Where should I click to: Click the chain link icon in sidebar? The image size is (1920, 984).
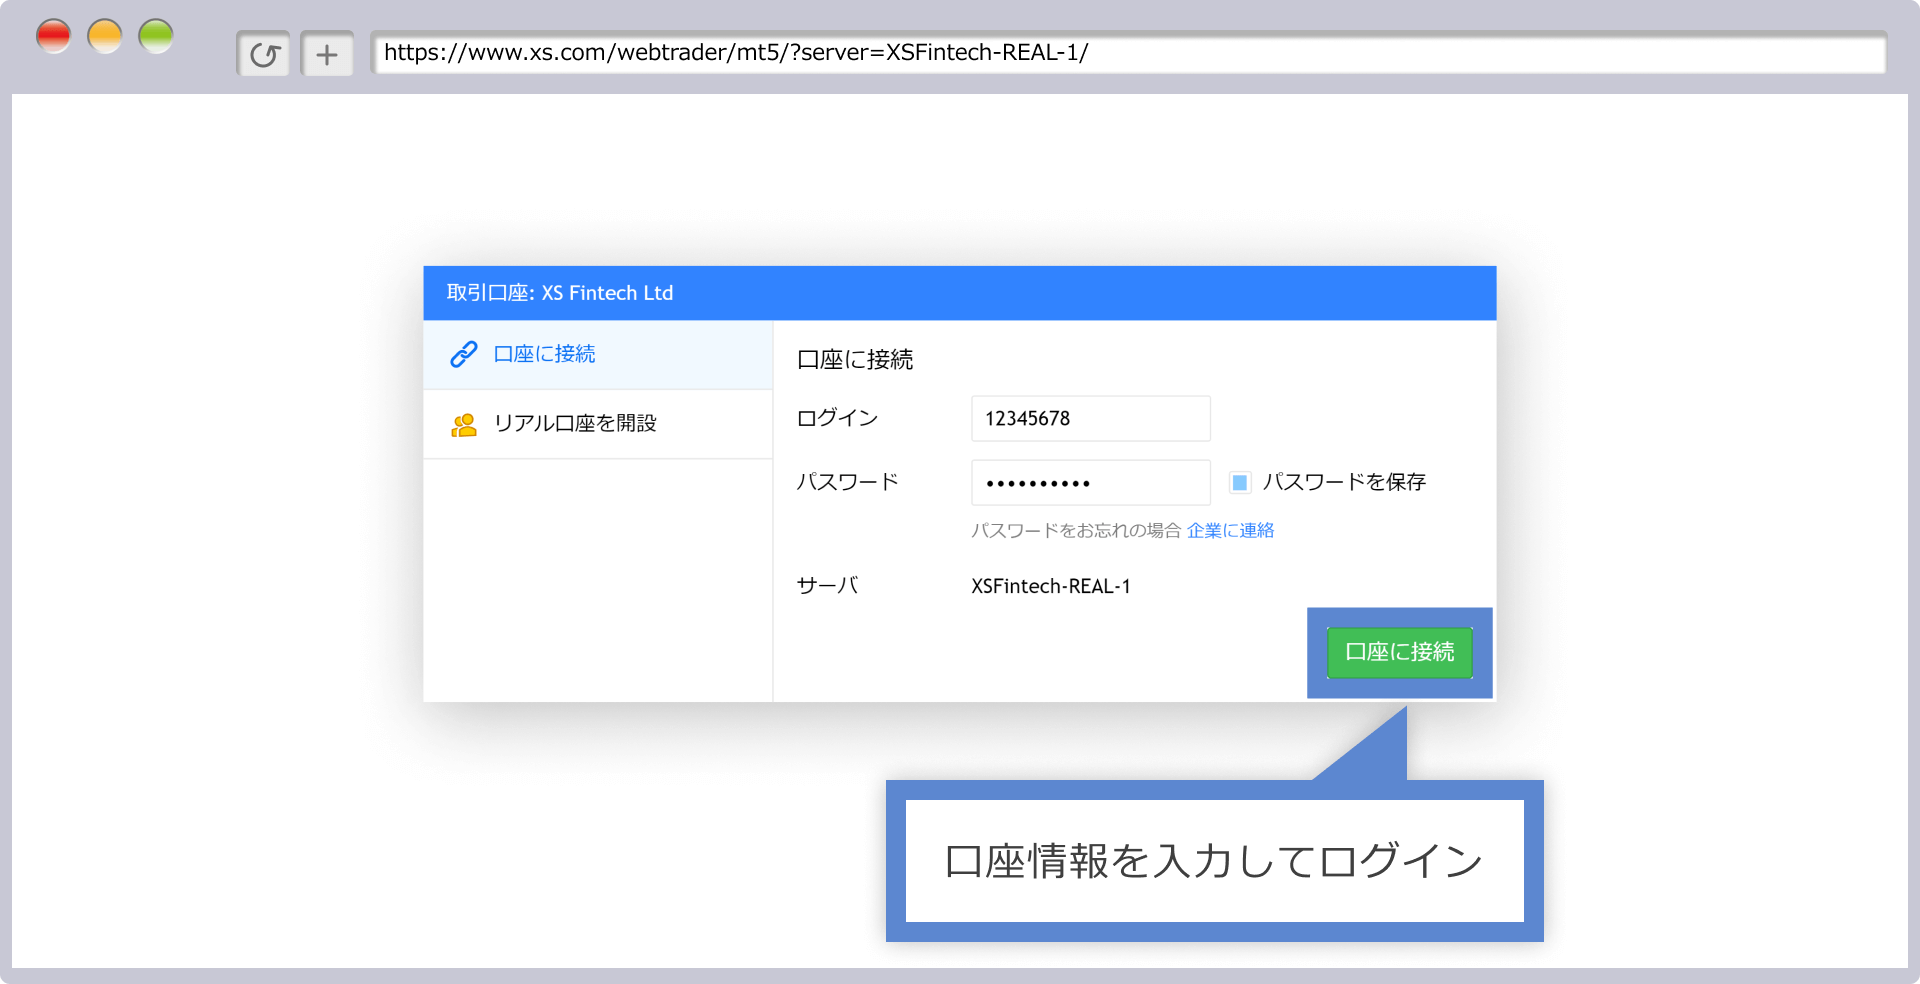point(464,354)
